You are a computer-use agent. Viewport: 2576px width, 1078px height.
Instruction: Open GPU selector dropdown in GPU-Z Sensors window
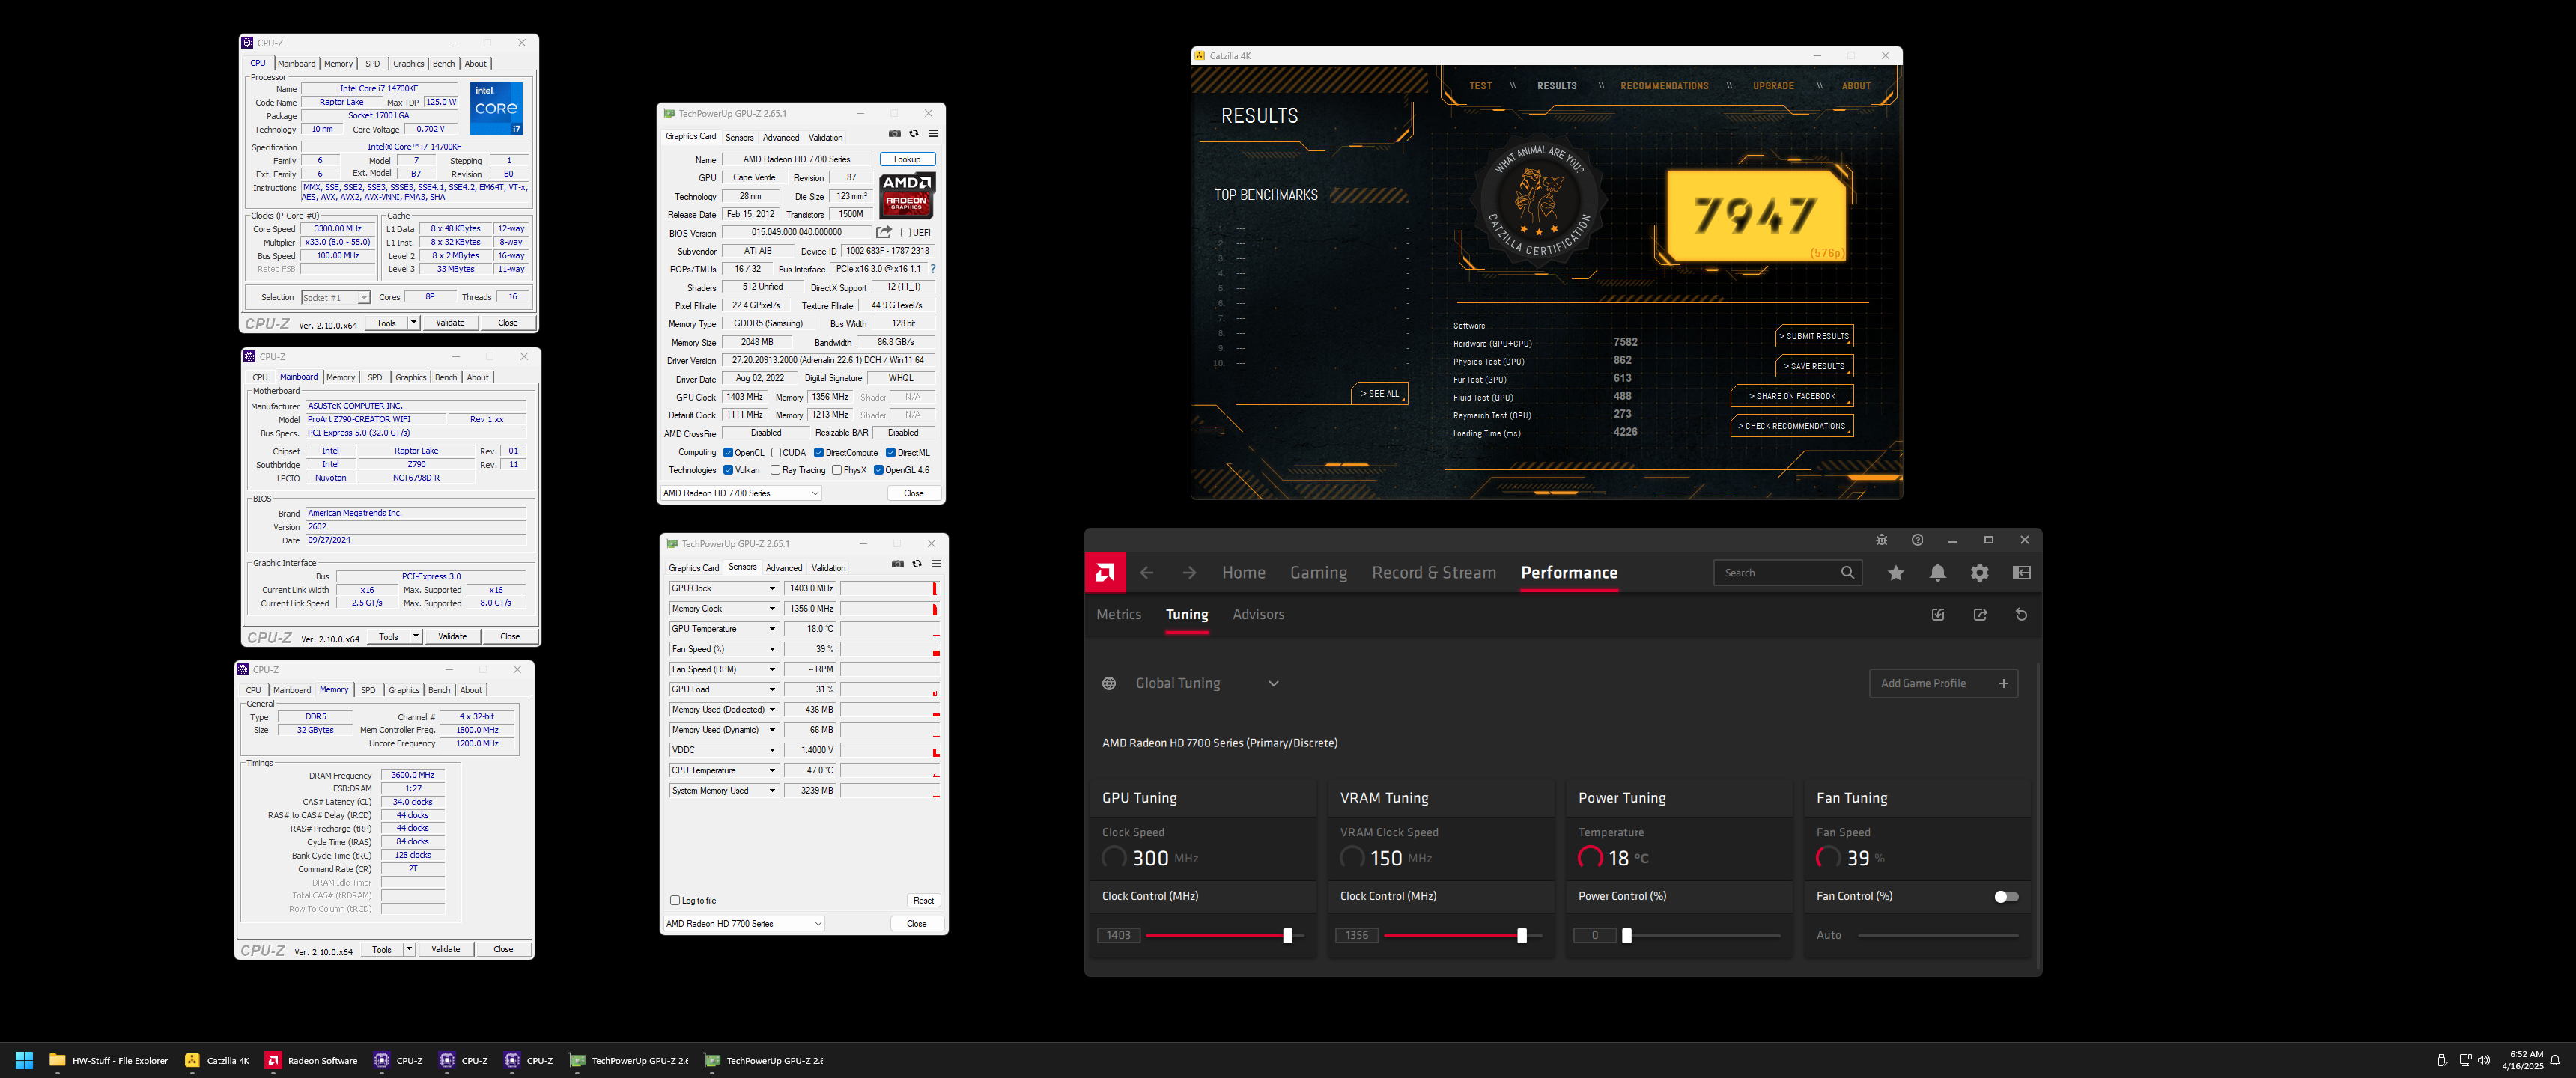[744, 923]
